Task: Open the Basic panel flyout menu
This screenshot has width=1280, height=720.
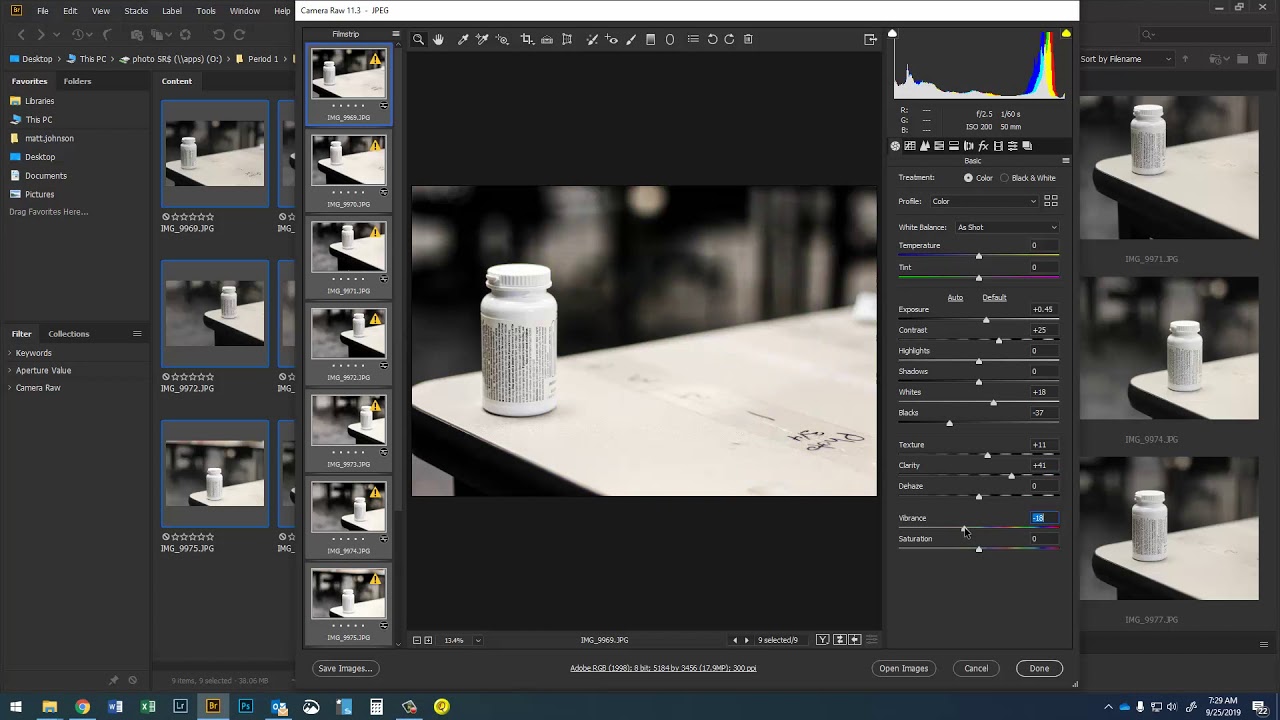Action: click(x=1066, y=161)
